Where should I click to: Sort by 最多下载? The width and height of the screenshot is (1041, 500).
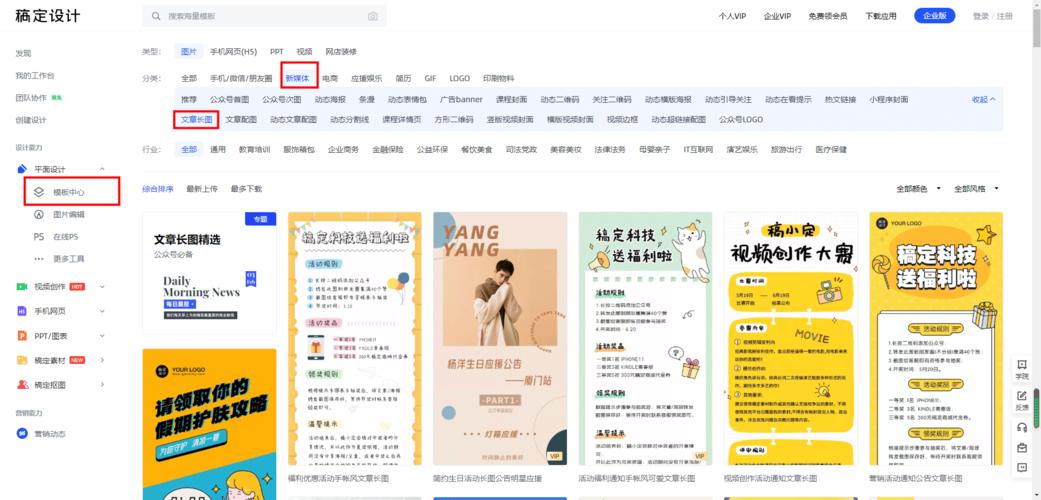pos(246,189)
